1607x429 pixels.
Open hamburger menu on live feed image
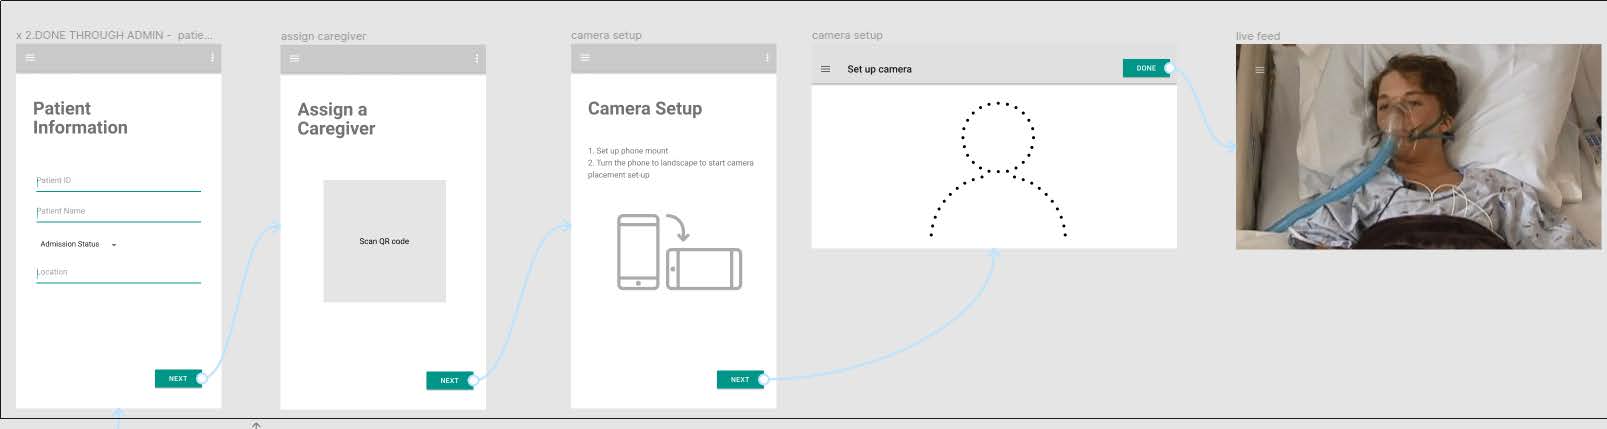click(x=1259, y=70)
